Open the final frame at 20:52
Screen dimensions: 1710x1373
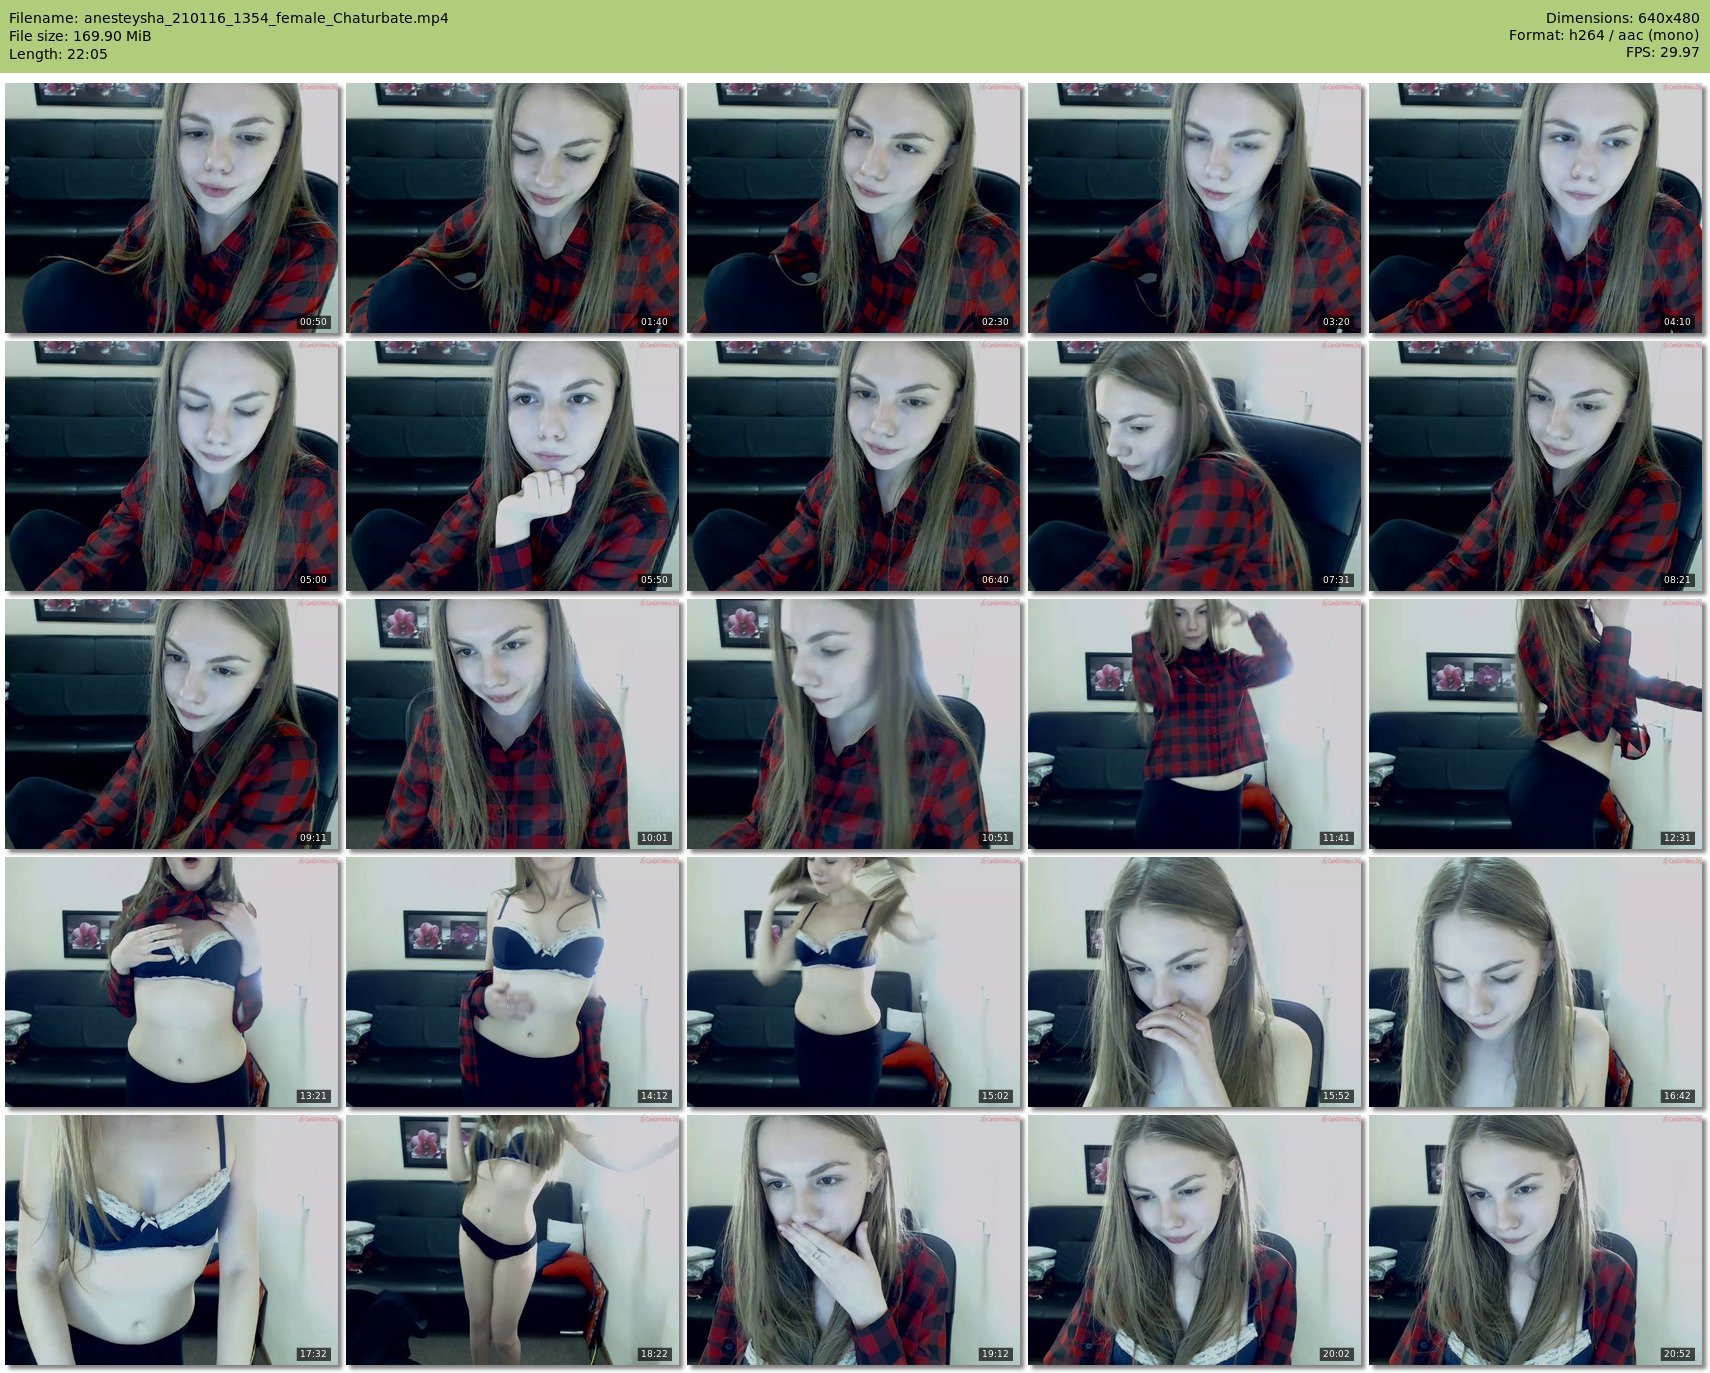click(x=1536, y=1240)
